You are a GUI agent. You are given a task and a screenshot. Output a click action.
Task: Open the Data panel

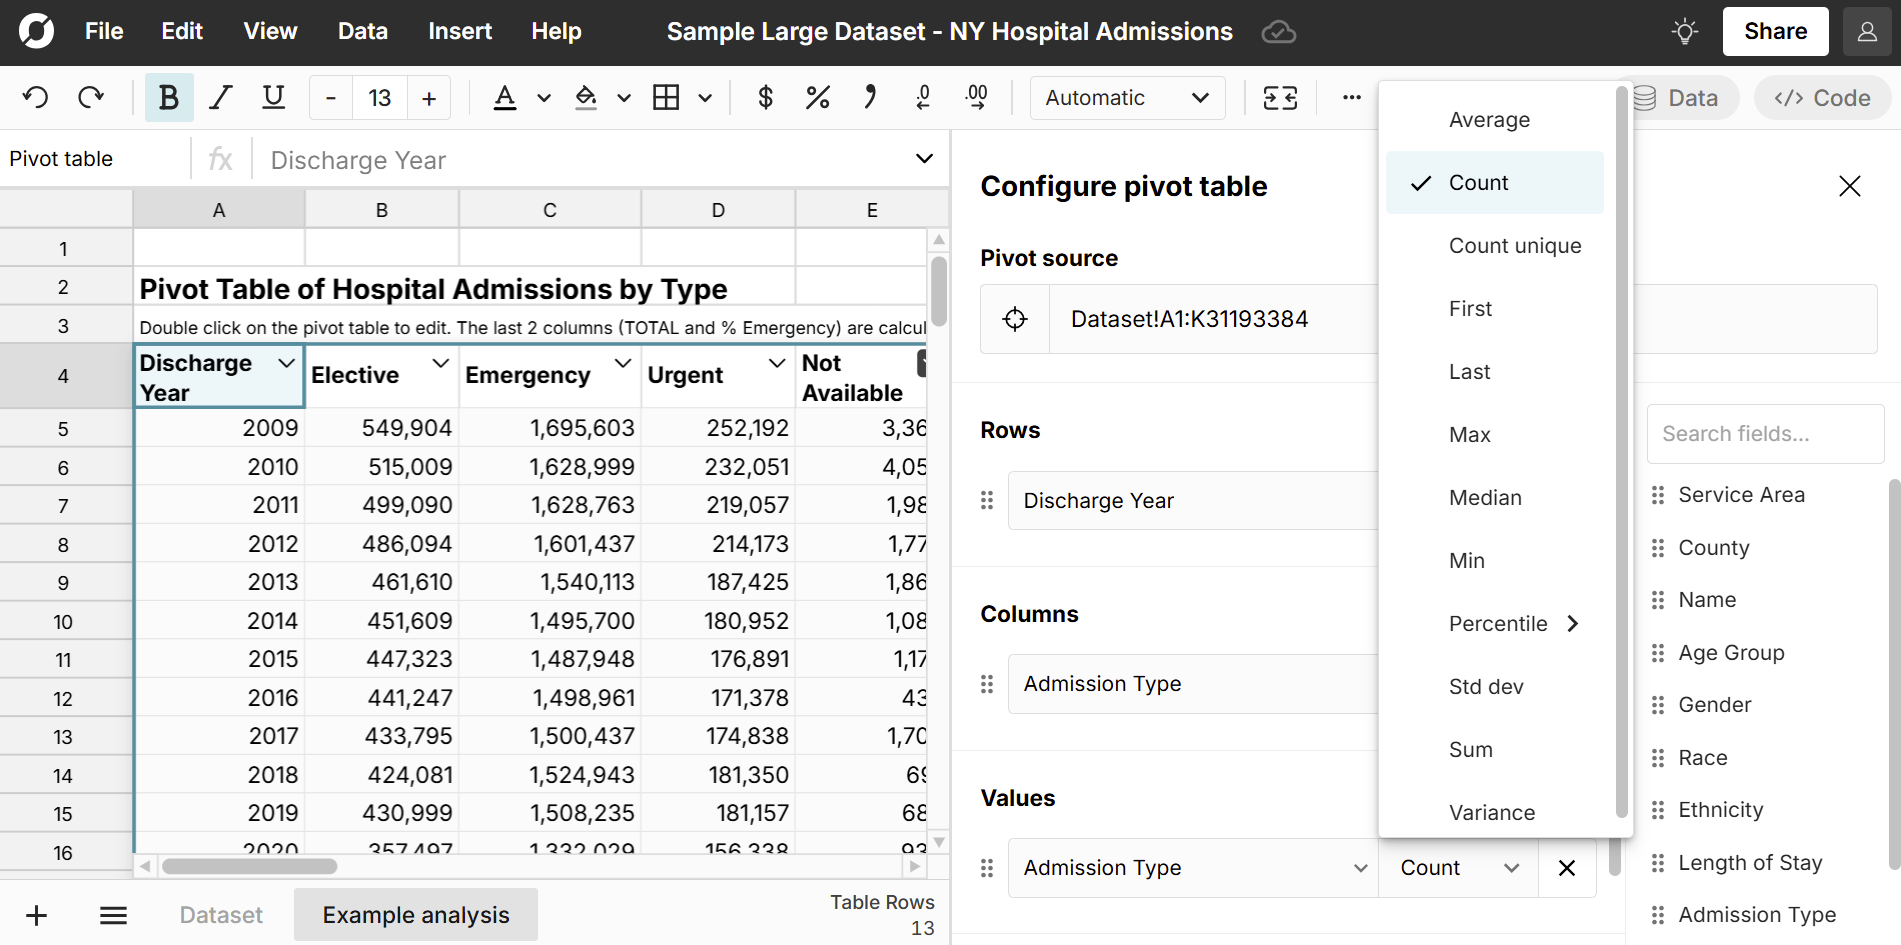coord(1683,97)
